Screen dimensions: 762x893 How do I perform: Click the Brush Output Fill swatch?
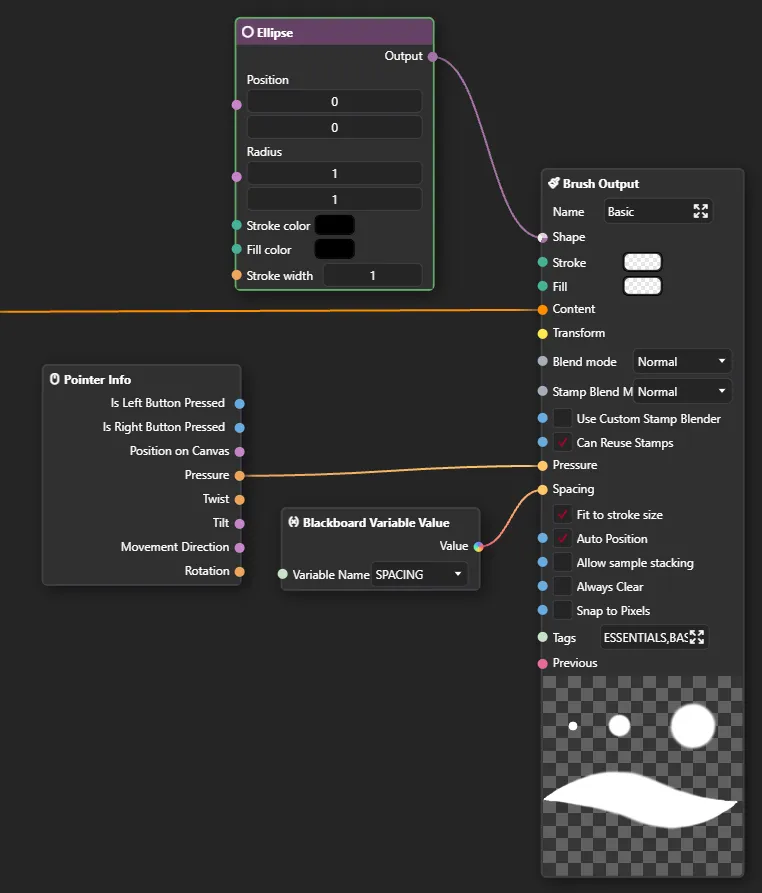[642, 286]
